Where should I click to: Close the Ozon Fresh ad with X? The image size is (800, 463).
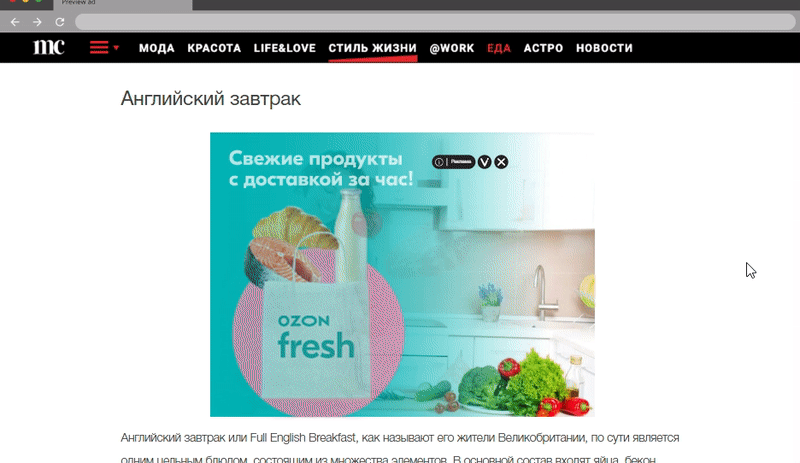point(502,162)
